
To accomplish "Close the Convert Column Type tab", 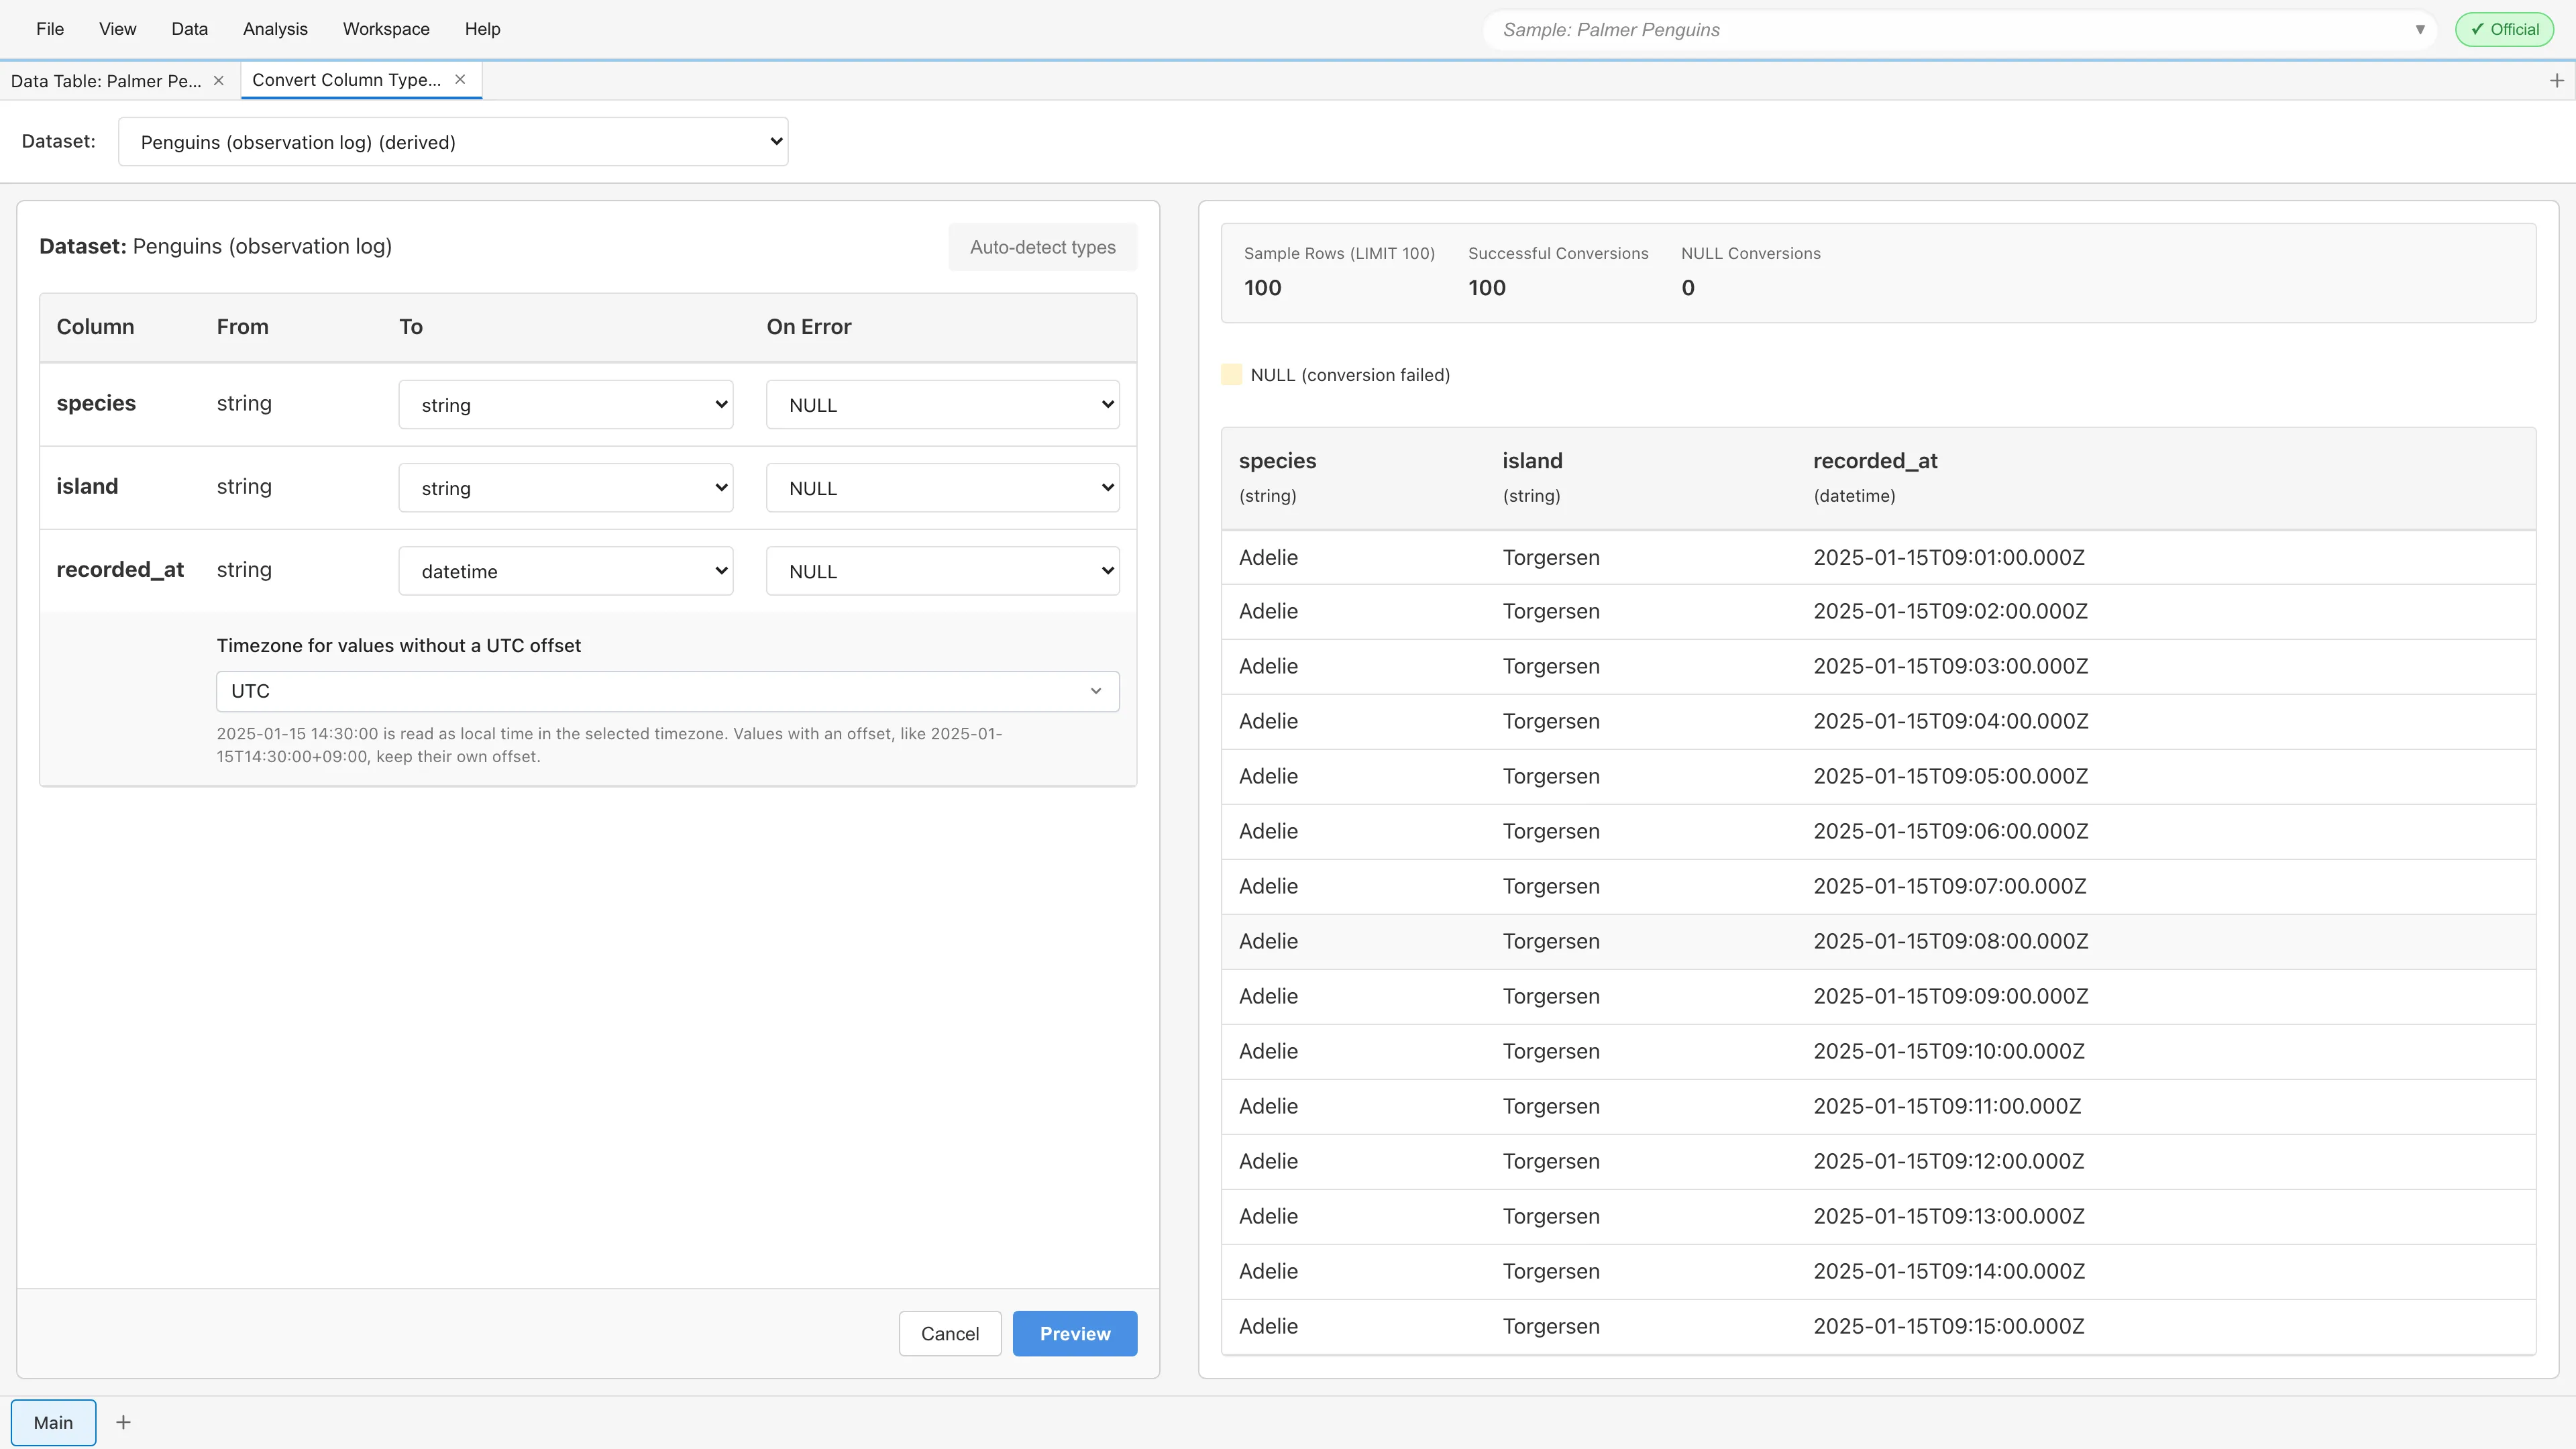I will [460, 79].
